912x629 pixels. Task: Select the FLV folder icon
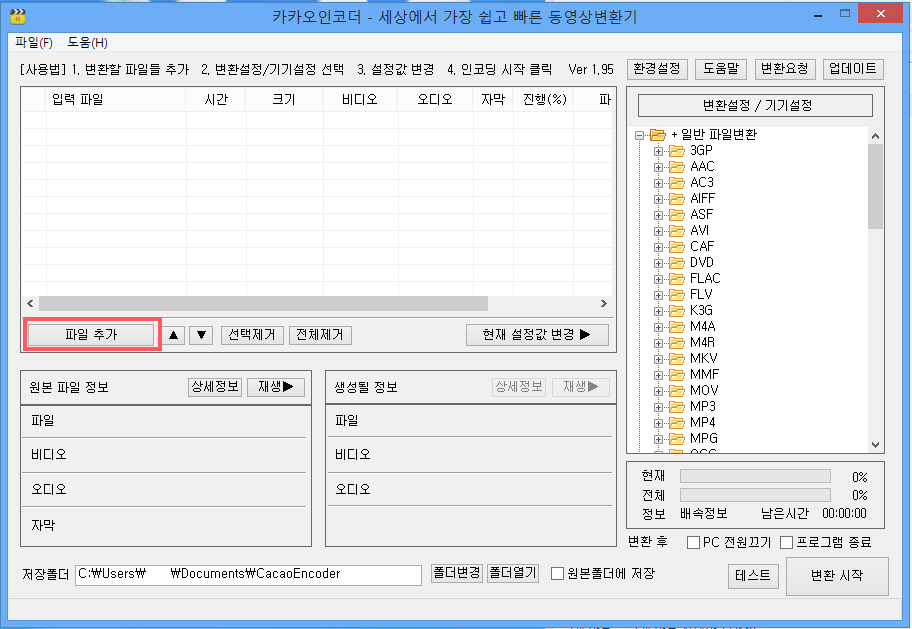(676, 295)
